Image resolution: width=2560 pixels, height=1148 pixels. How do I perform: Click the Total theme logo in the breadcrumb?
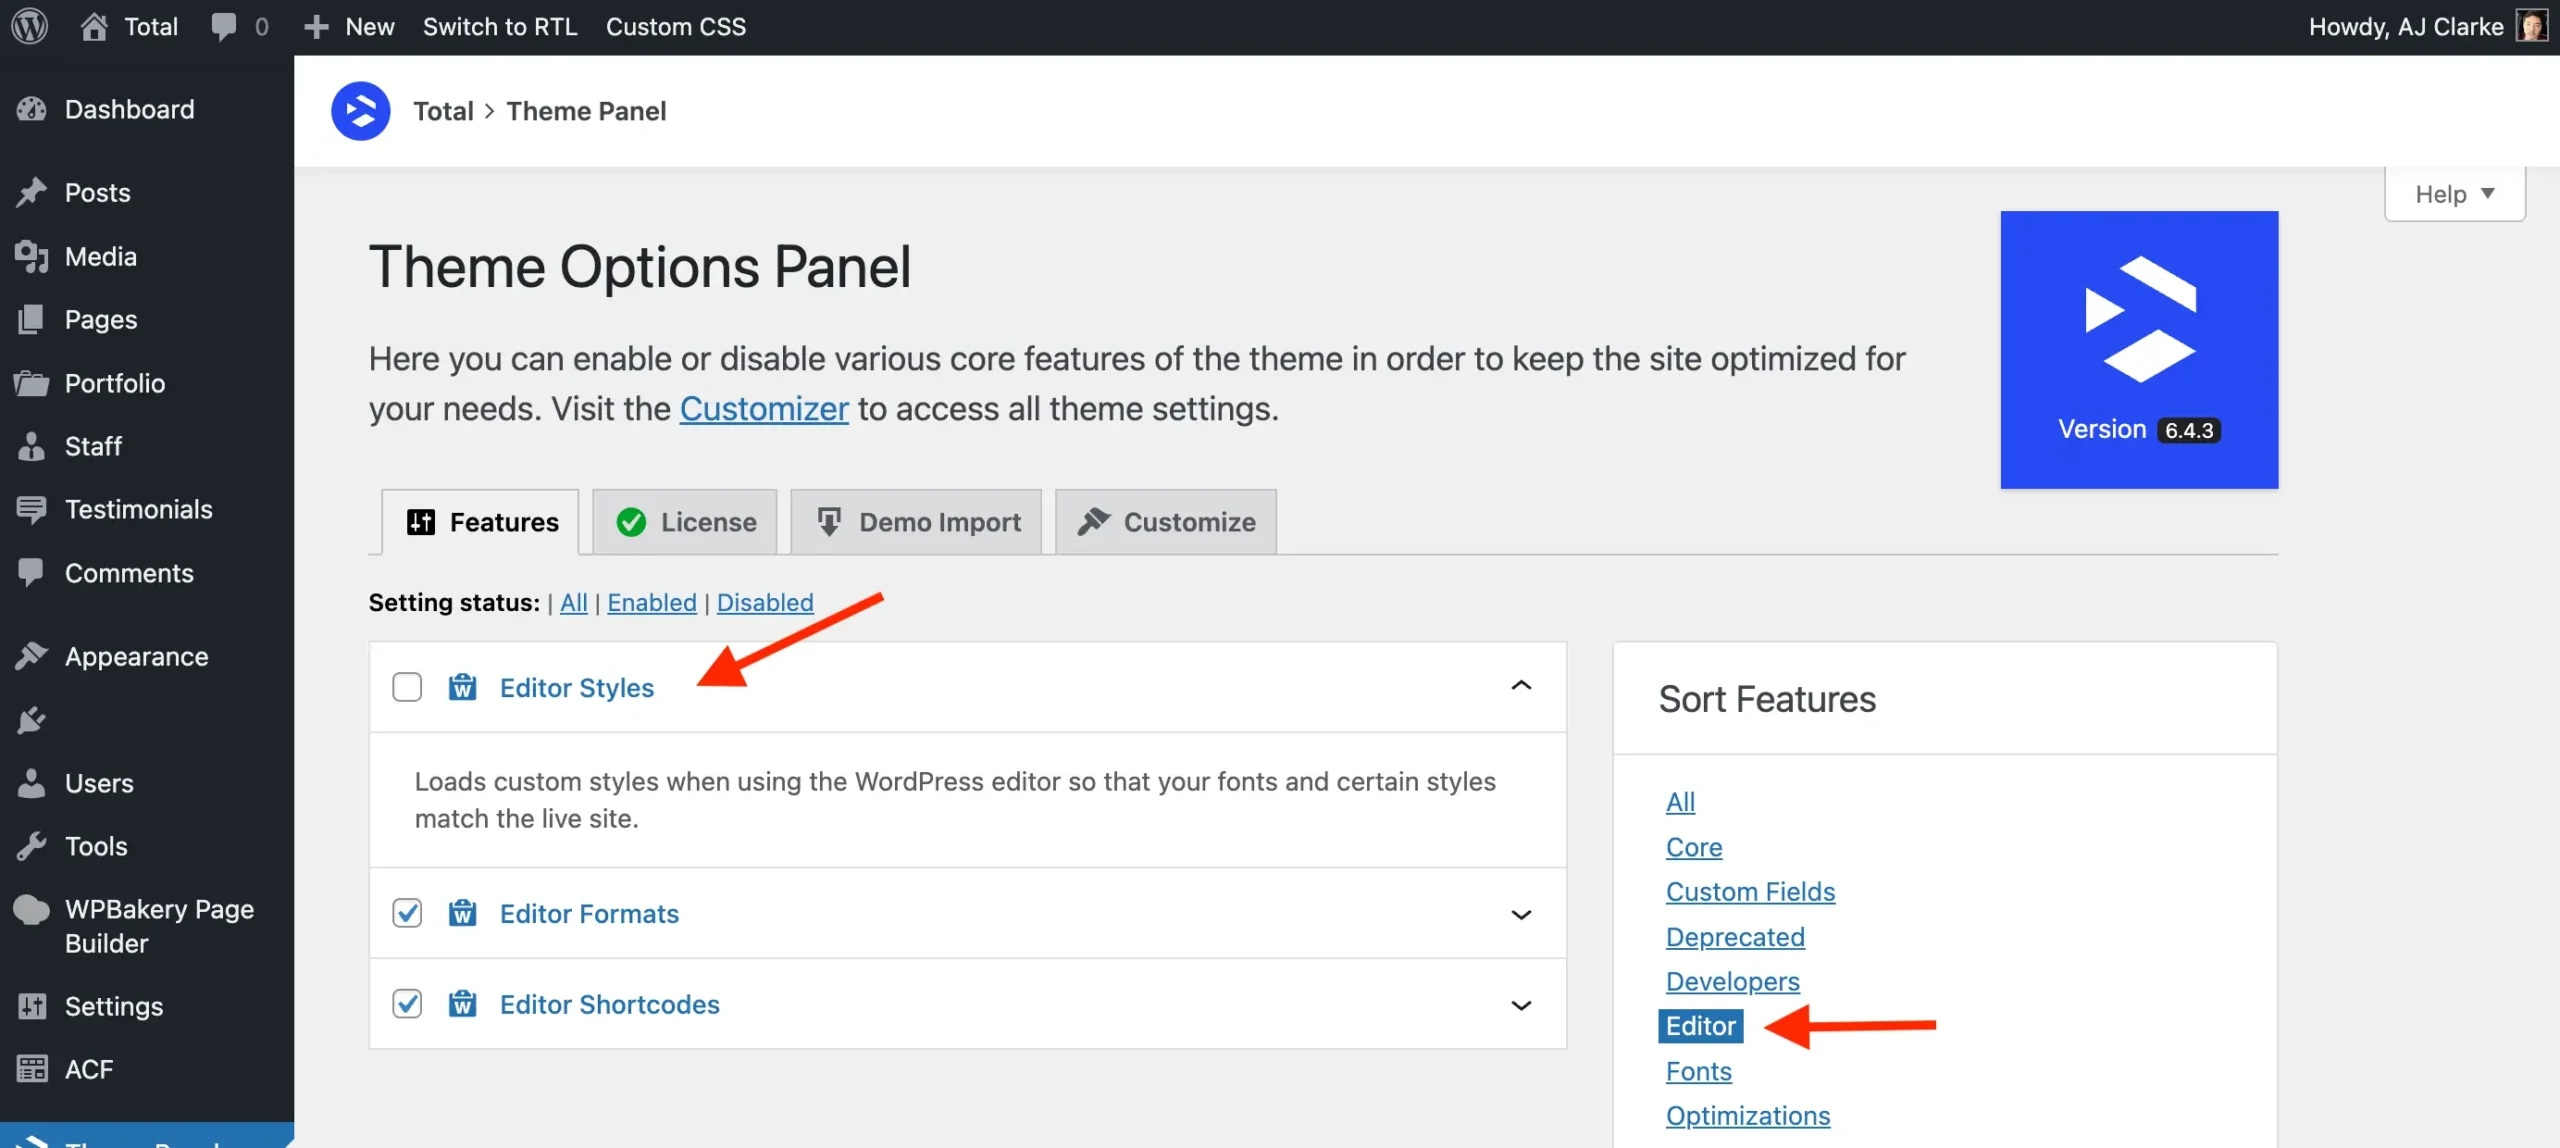(360, 110)
